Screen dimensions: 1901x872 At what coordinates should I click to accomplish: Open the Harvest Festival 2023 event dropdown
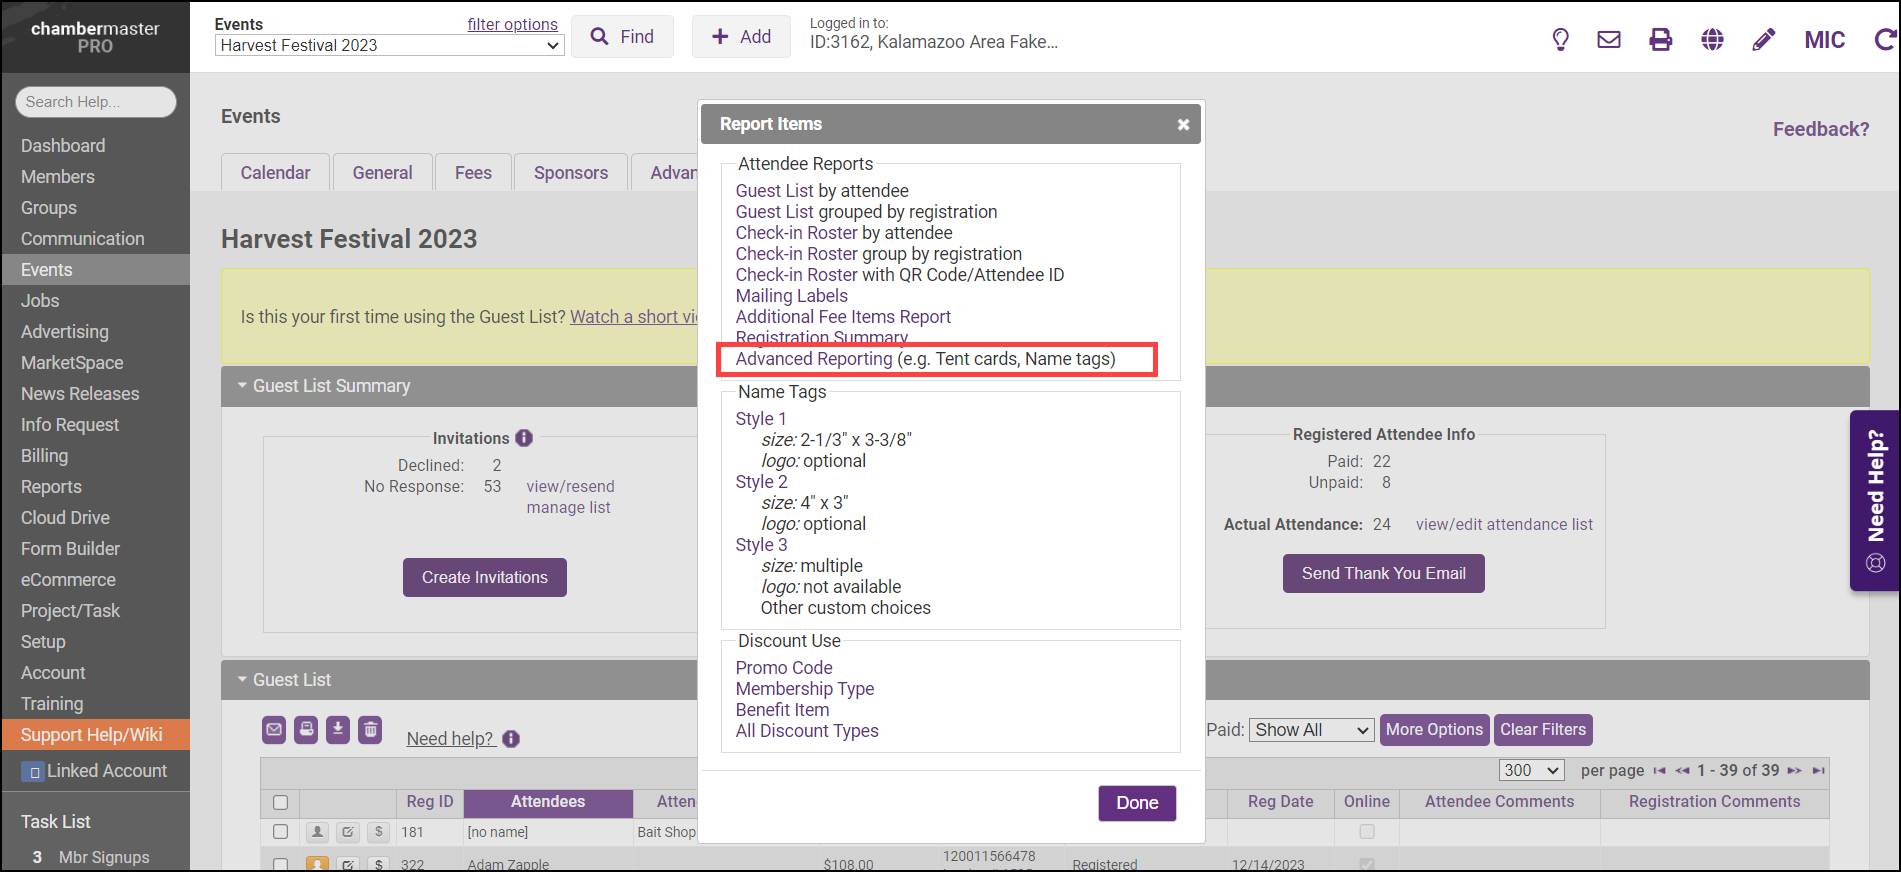[389, 46]
